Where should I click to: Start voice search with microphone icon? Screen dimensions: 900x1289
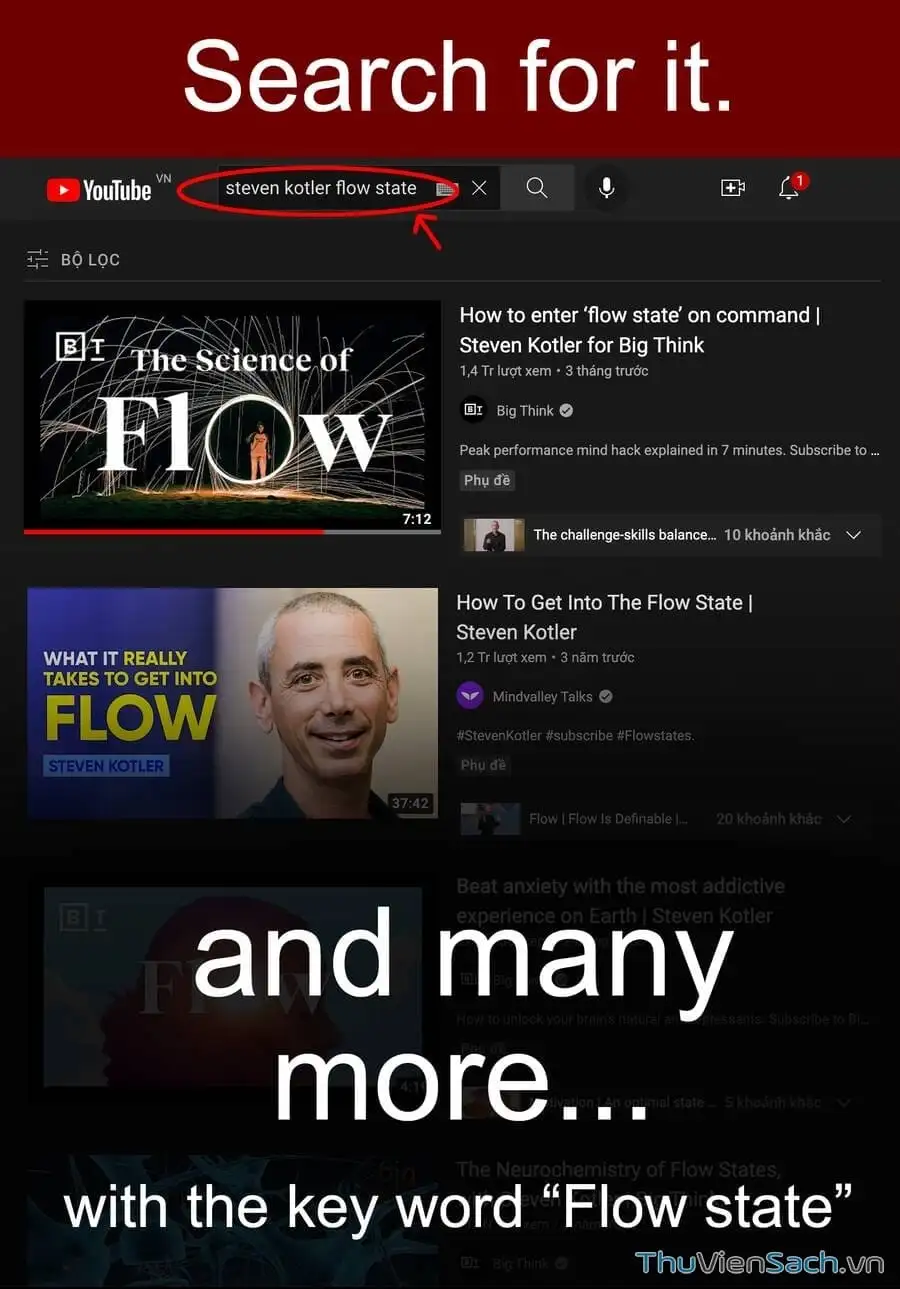(606, 188)
